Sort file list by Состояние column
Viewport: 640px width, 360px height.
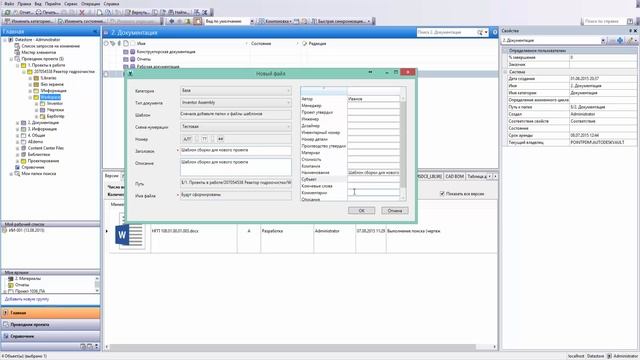[x=261, y=43]
